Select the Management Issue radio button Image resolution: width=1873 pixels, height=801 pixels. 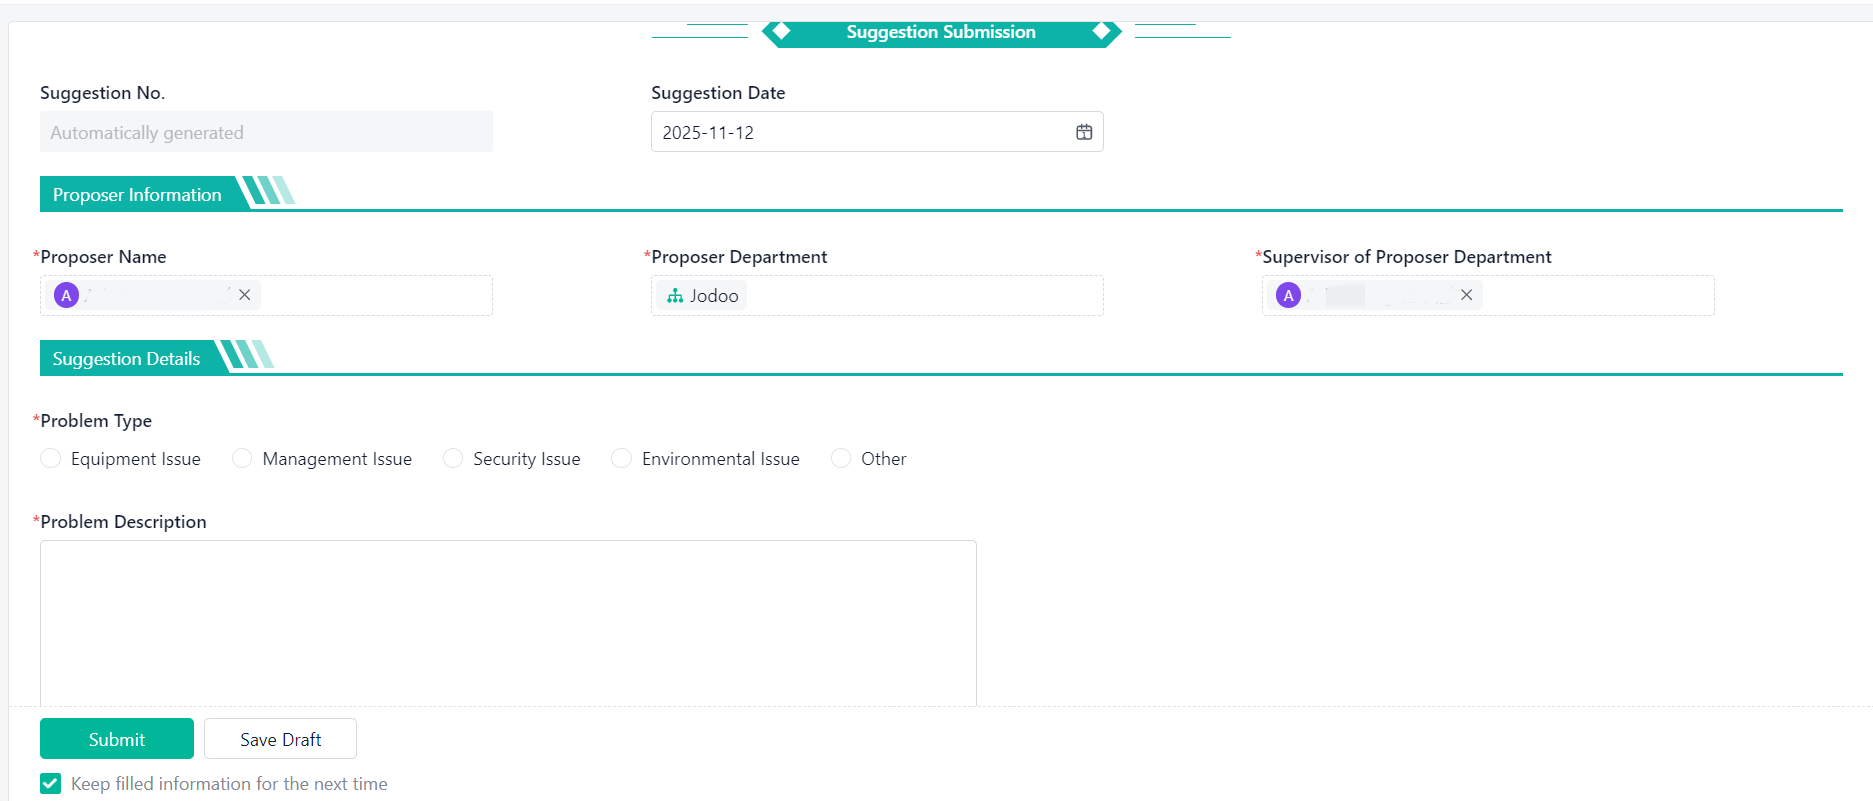(242, 458)
